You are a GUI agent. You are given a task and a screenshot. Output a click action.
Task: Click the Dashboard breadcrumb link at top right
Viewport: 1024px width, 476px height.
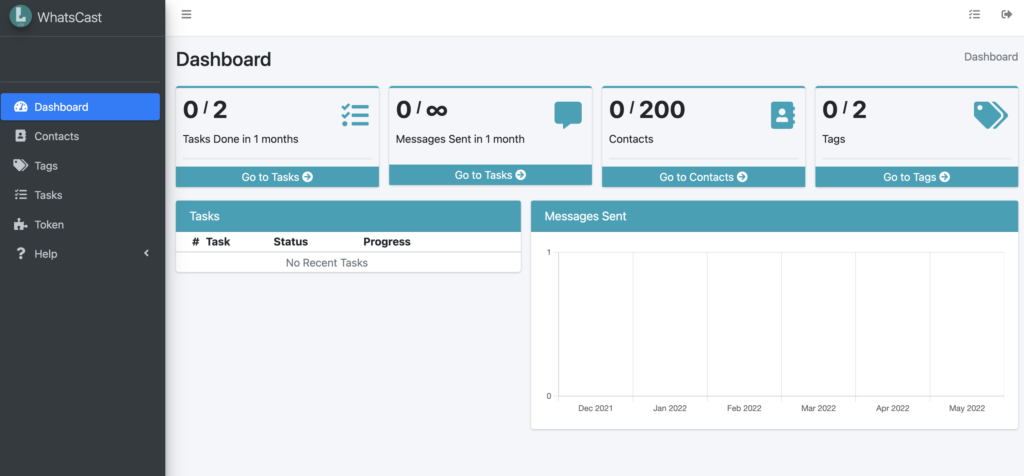(x=991, y=57)
